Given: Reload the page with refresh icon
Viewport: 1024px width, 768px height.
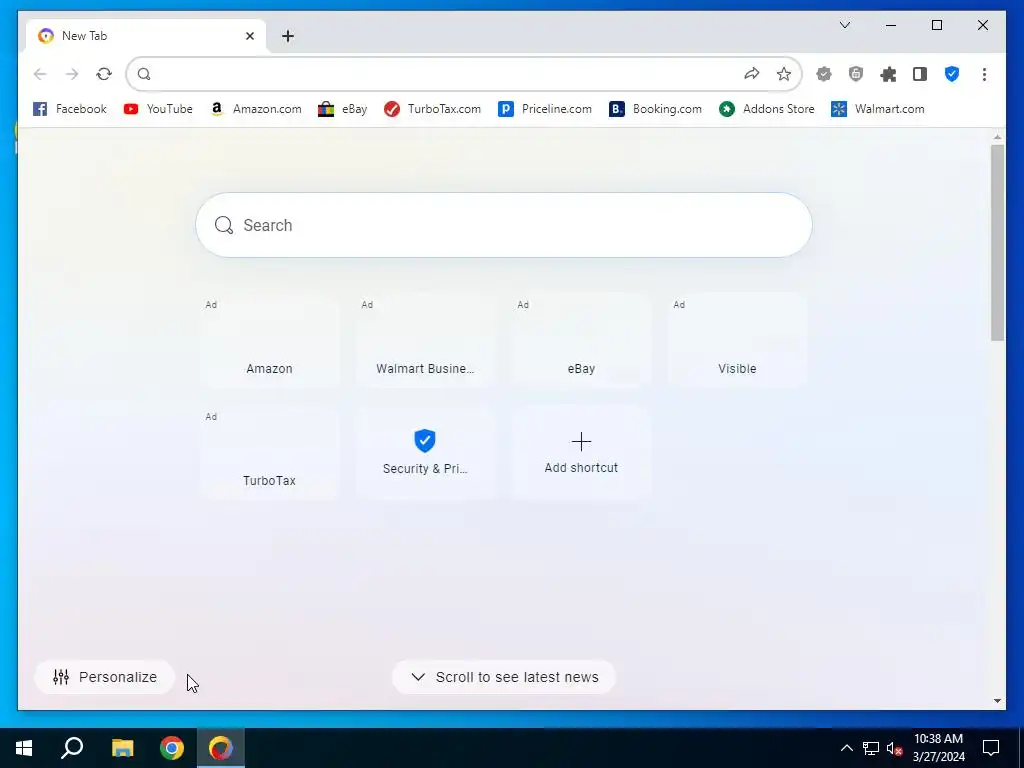Looking at the screenshot, I should [x=104, y=74].
